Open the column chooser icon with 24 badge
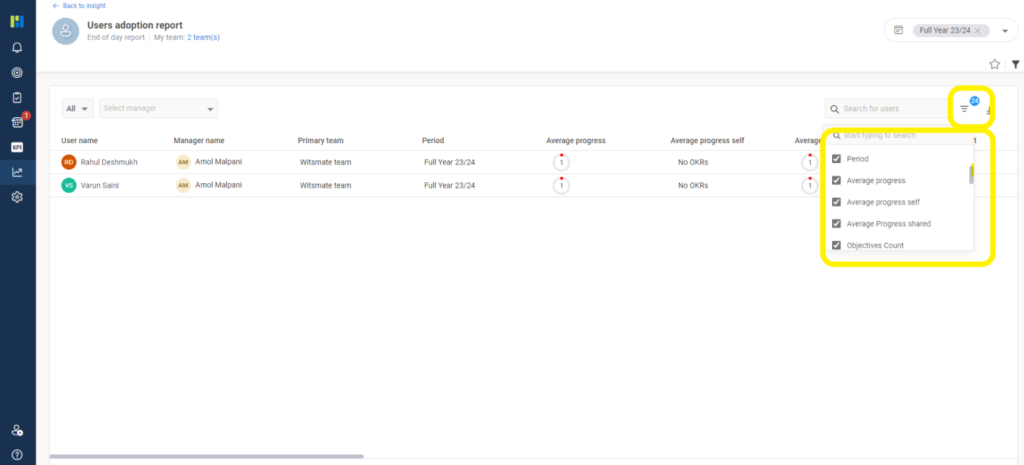 pyautogui.click(x=965, y=108)
